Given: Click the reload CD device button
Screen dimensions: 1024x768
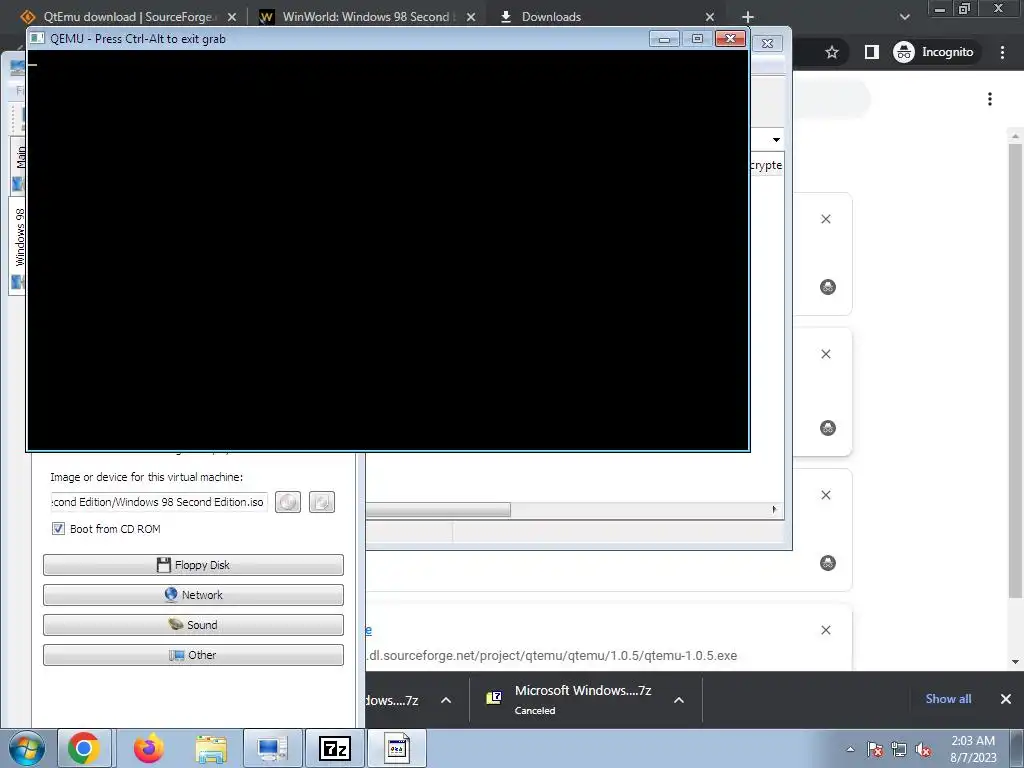Looking at the screenshot, I should point(322,502).
